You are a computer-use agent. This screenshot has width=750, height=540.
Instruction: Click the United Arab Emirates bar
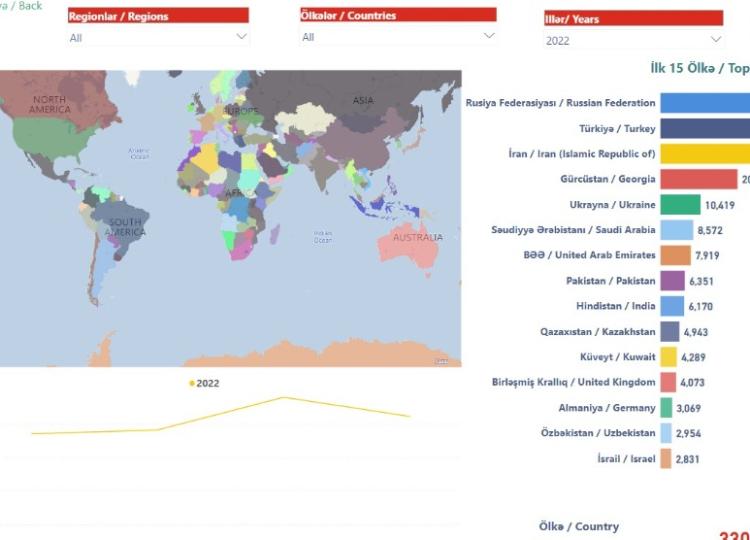point(675,255)
